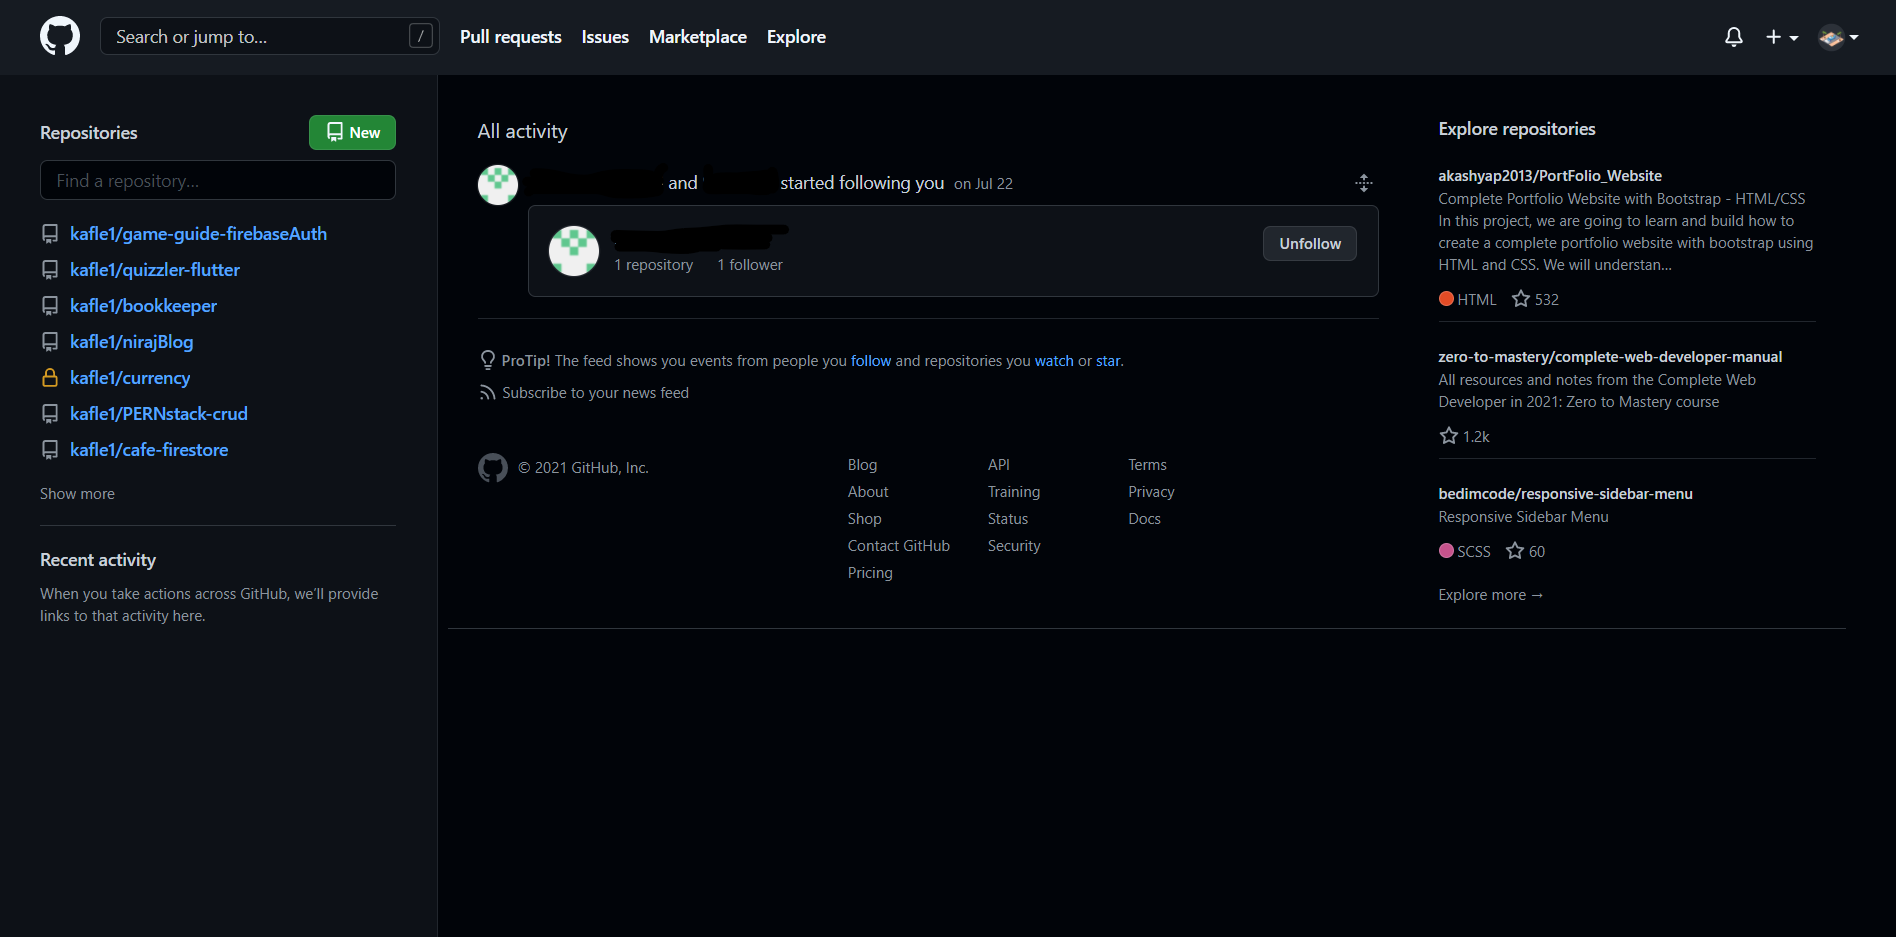Open the user avatar menu
1896x937 pixels.
(1838, 37)
